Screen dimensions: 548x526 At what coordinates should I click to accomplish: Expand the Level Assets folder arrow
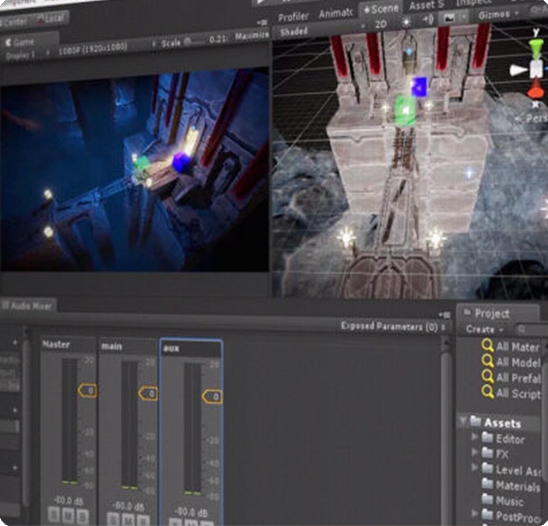point(474,467)
